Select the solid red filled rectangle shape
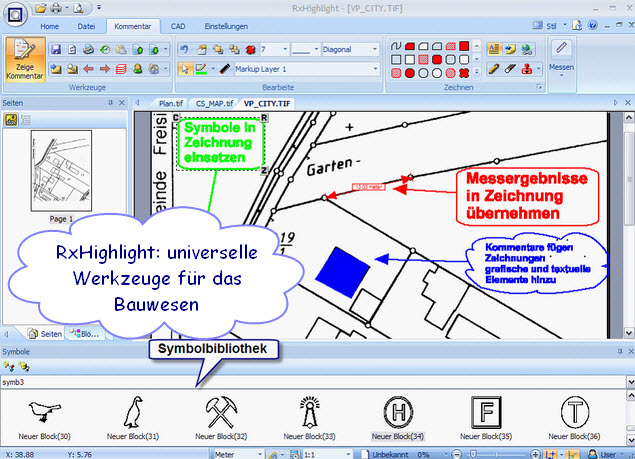 [x=465, y=46]
